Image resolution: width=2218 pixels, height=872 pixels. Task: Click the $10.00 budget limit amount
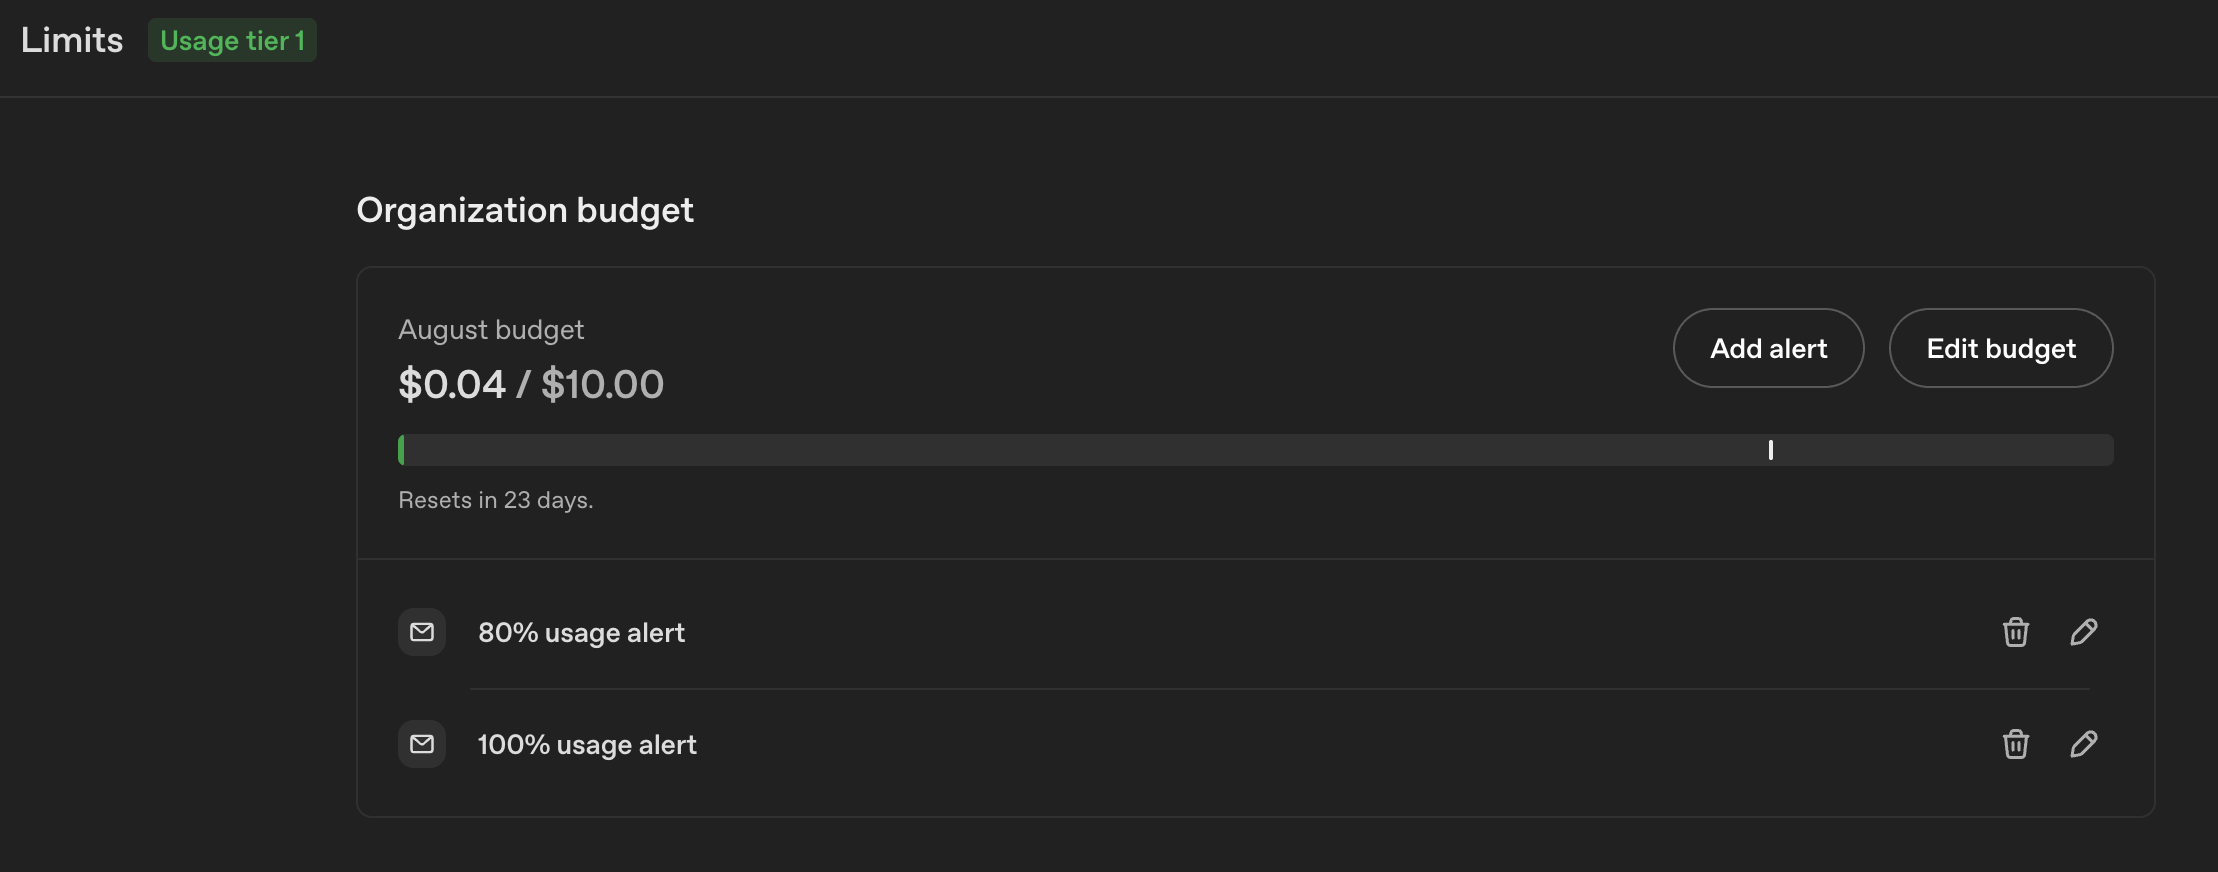coord(602,384)
